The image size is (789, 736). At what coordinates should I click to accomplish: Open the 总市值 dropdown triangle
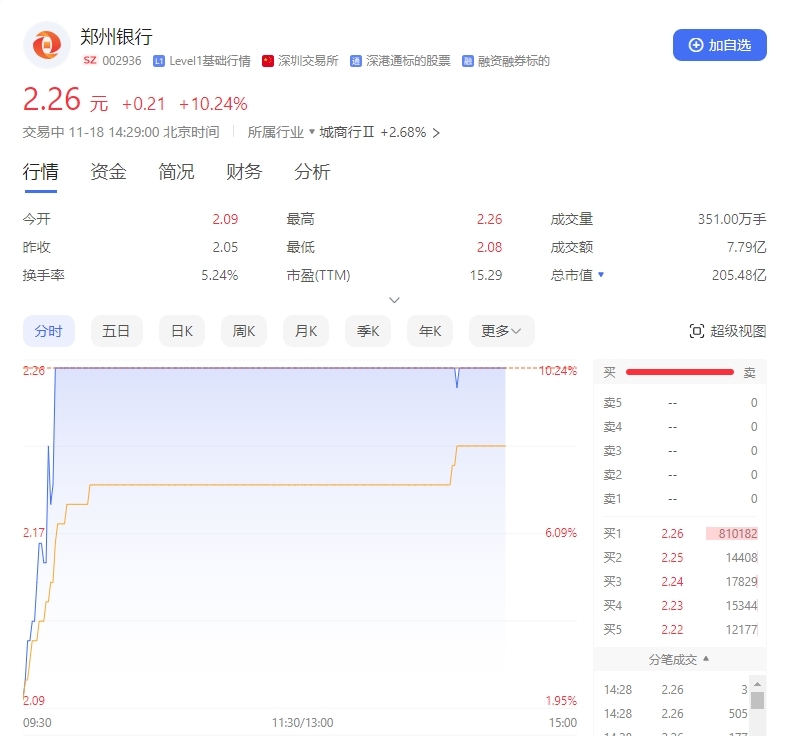click(601, 275)
